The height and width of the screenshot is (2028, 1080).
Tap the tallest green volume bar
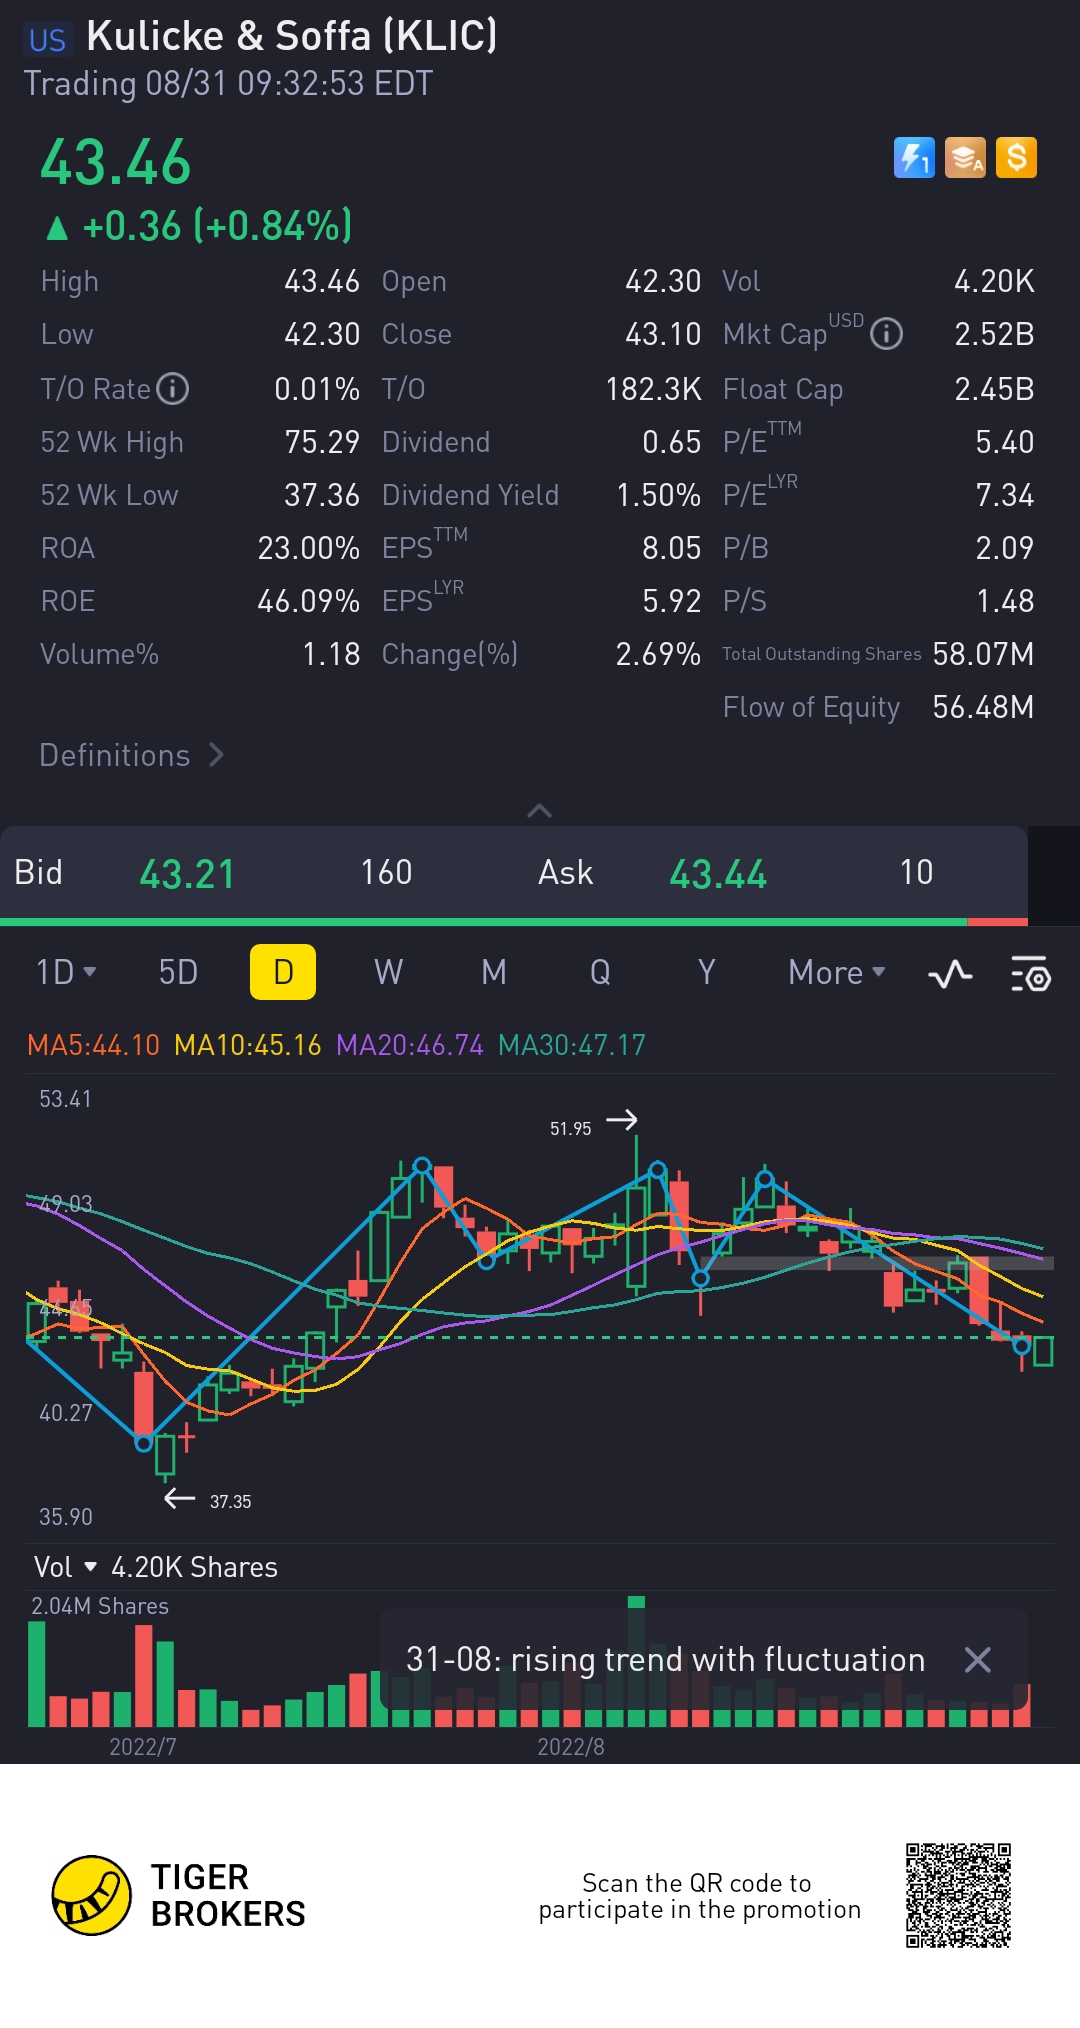tap(636, 1661)
